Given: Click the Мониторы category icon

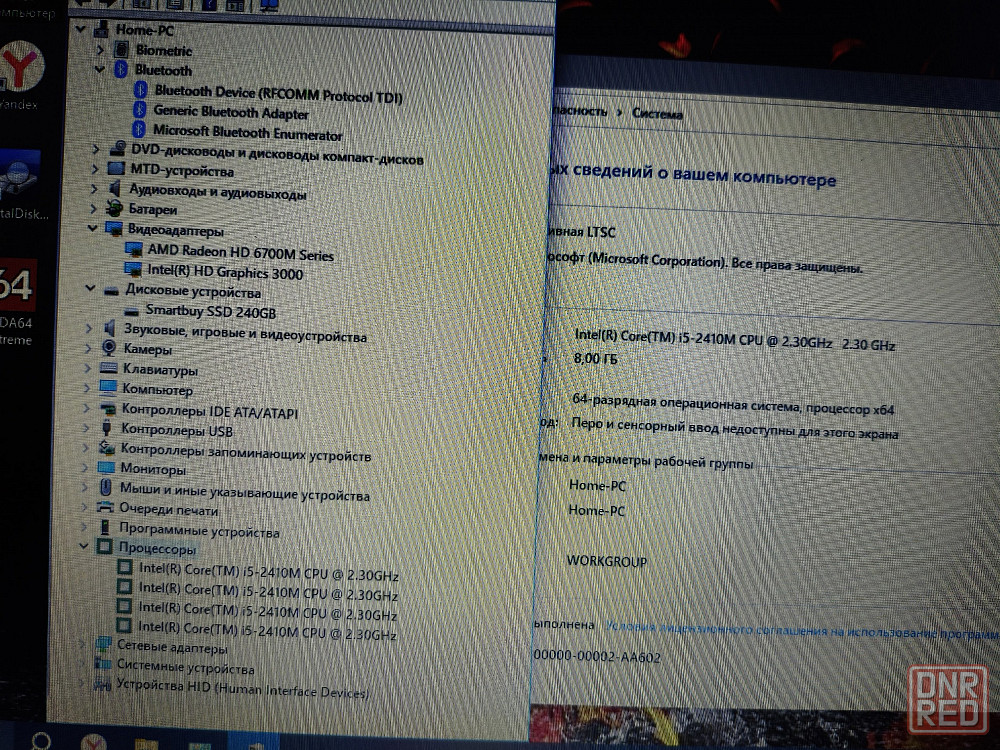Looking at the screenshot, I should (106, 468).
